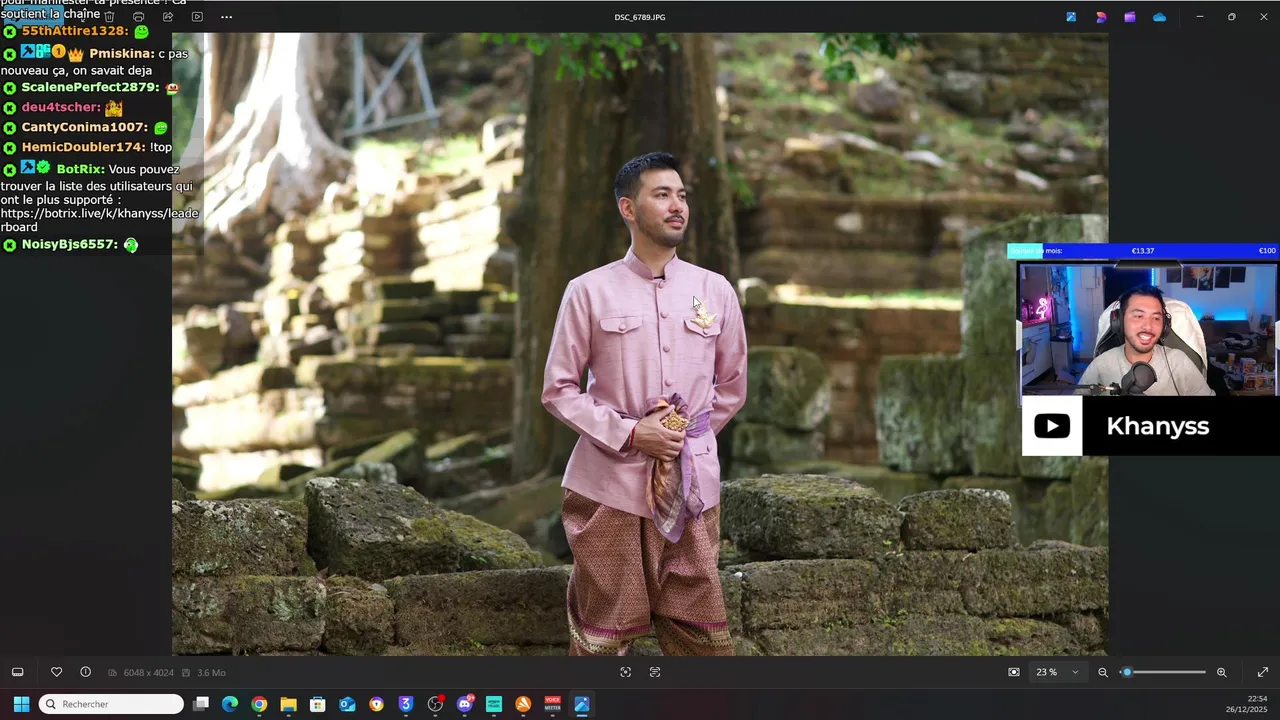Viewport: 1280px width, 720px height.
Task: Mark photo as favorite with heart icon
Action: (56, 672)
